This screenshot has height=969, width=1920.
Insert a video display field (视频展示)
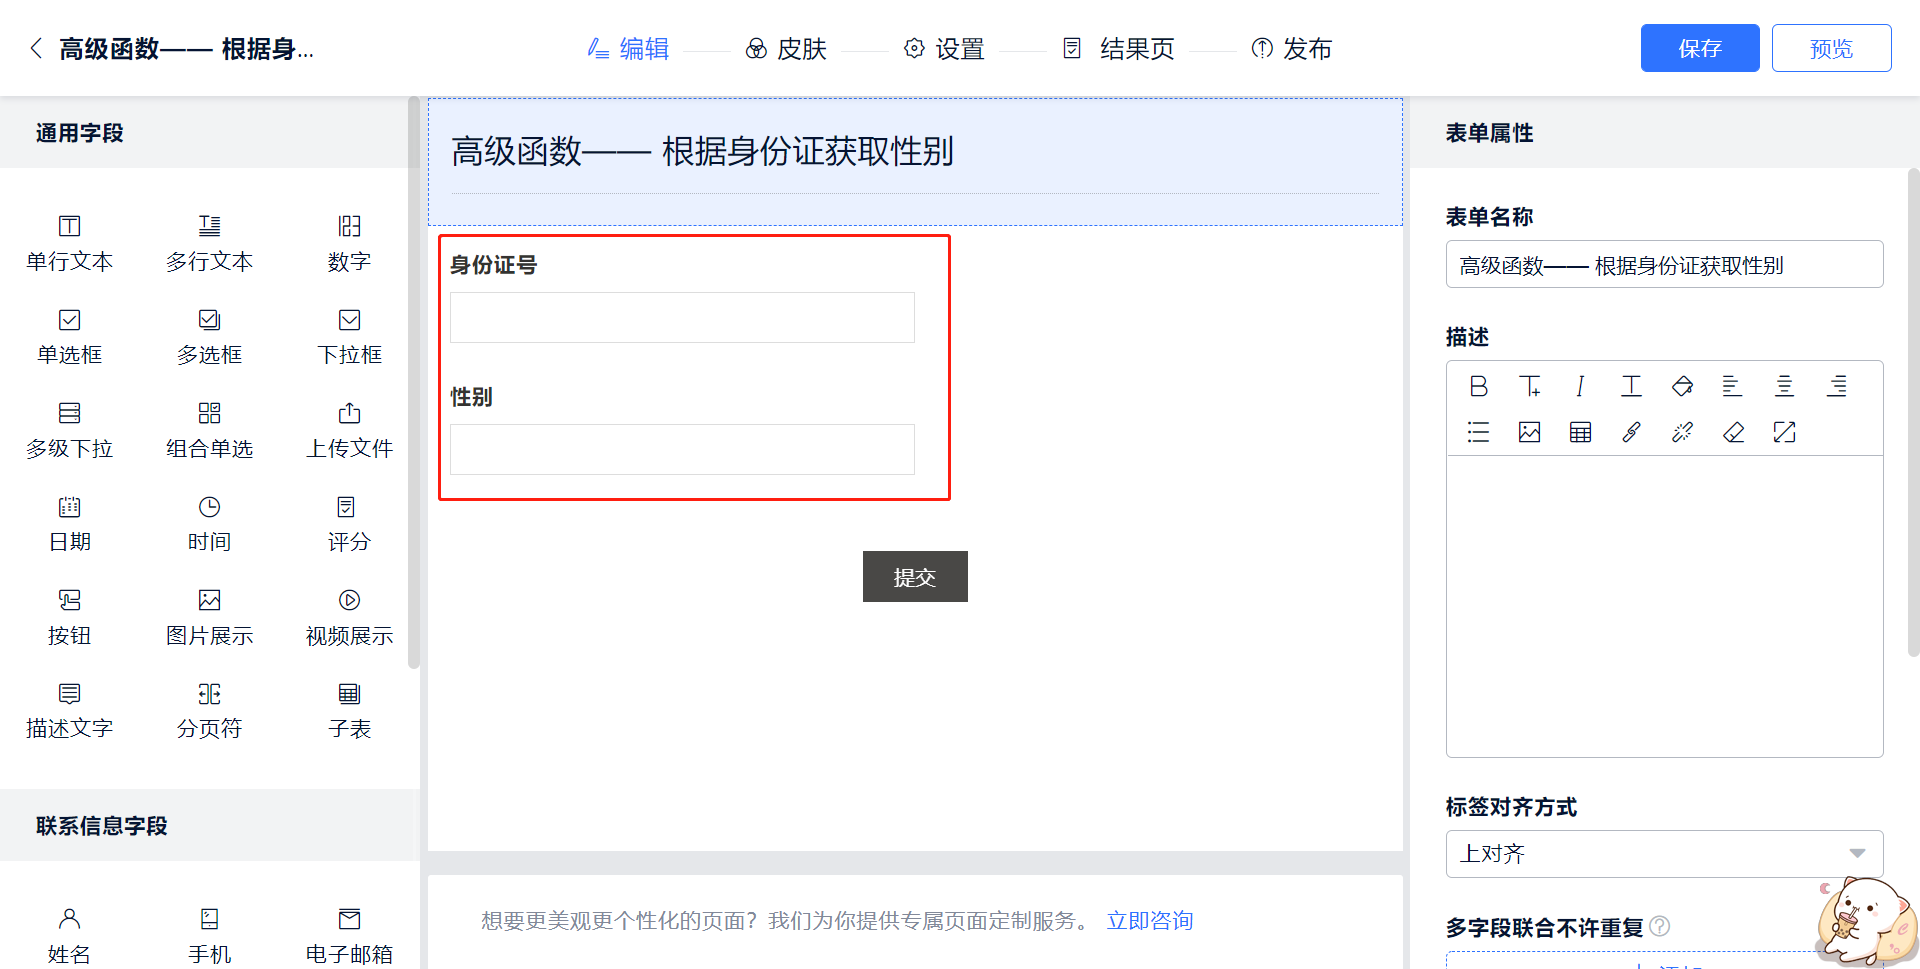pos(349,617)
